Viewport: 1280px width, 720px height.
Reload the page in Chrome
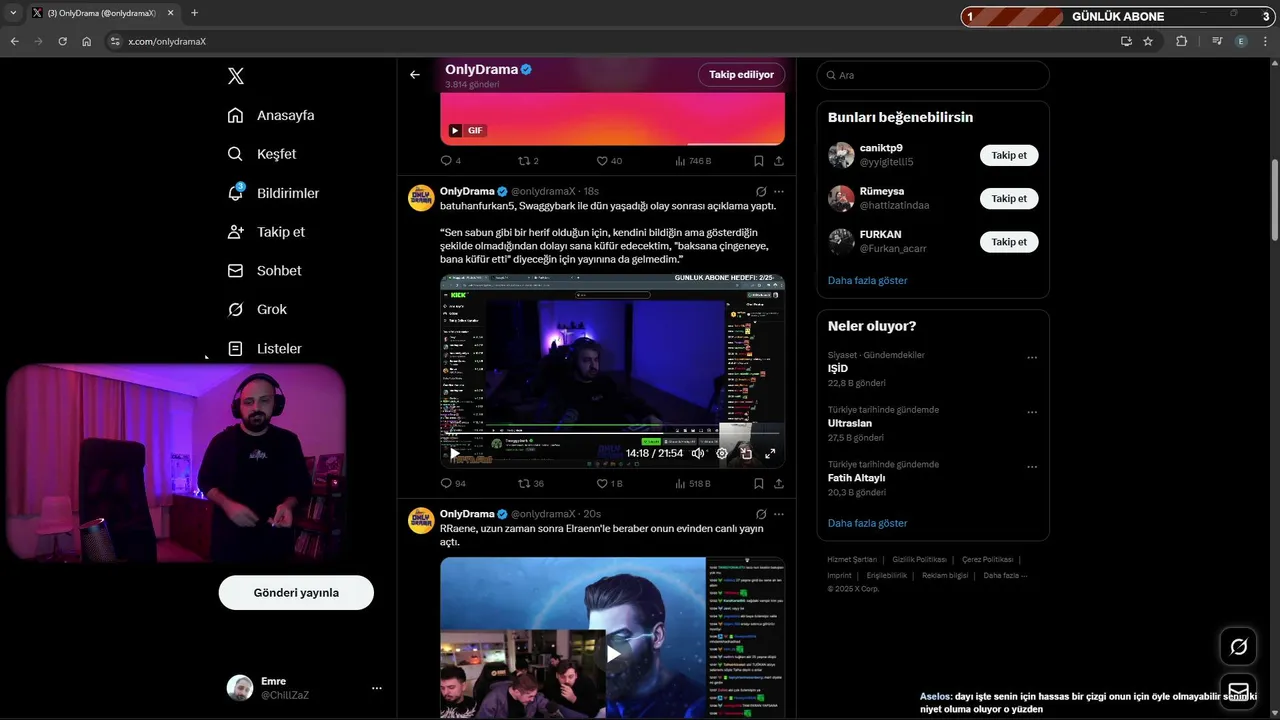[62, 41]
